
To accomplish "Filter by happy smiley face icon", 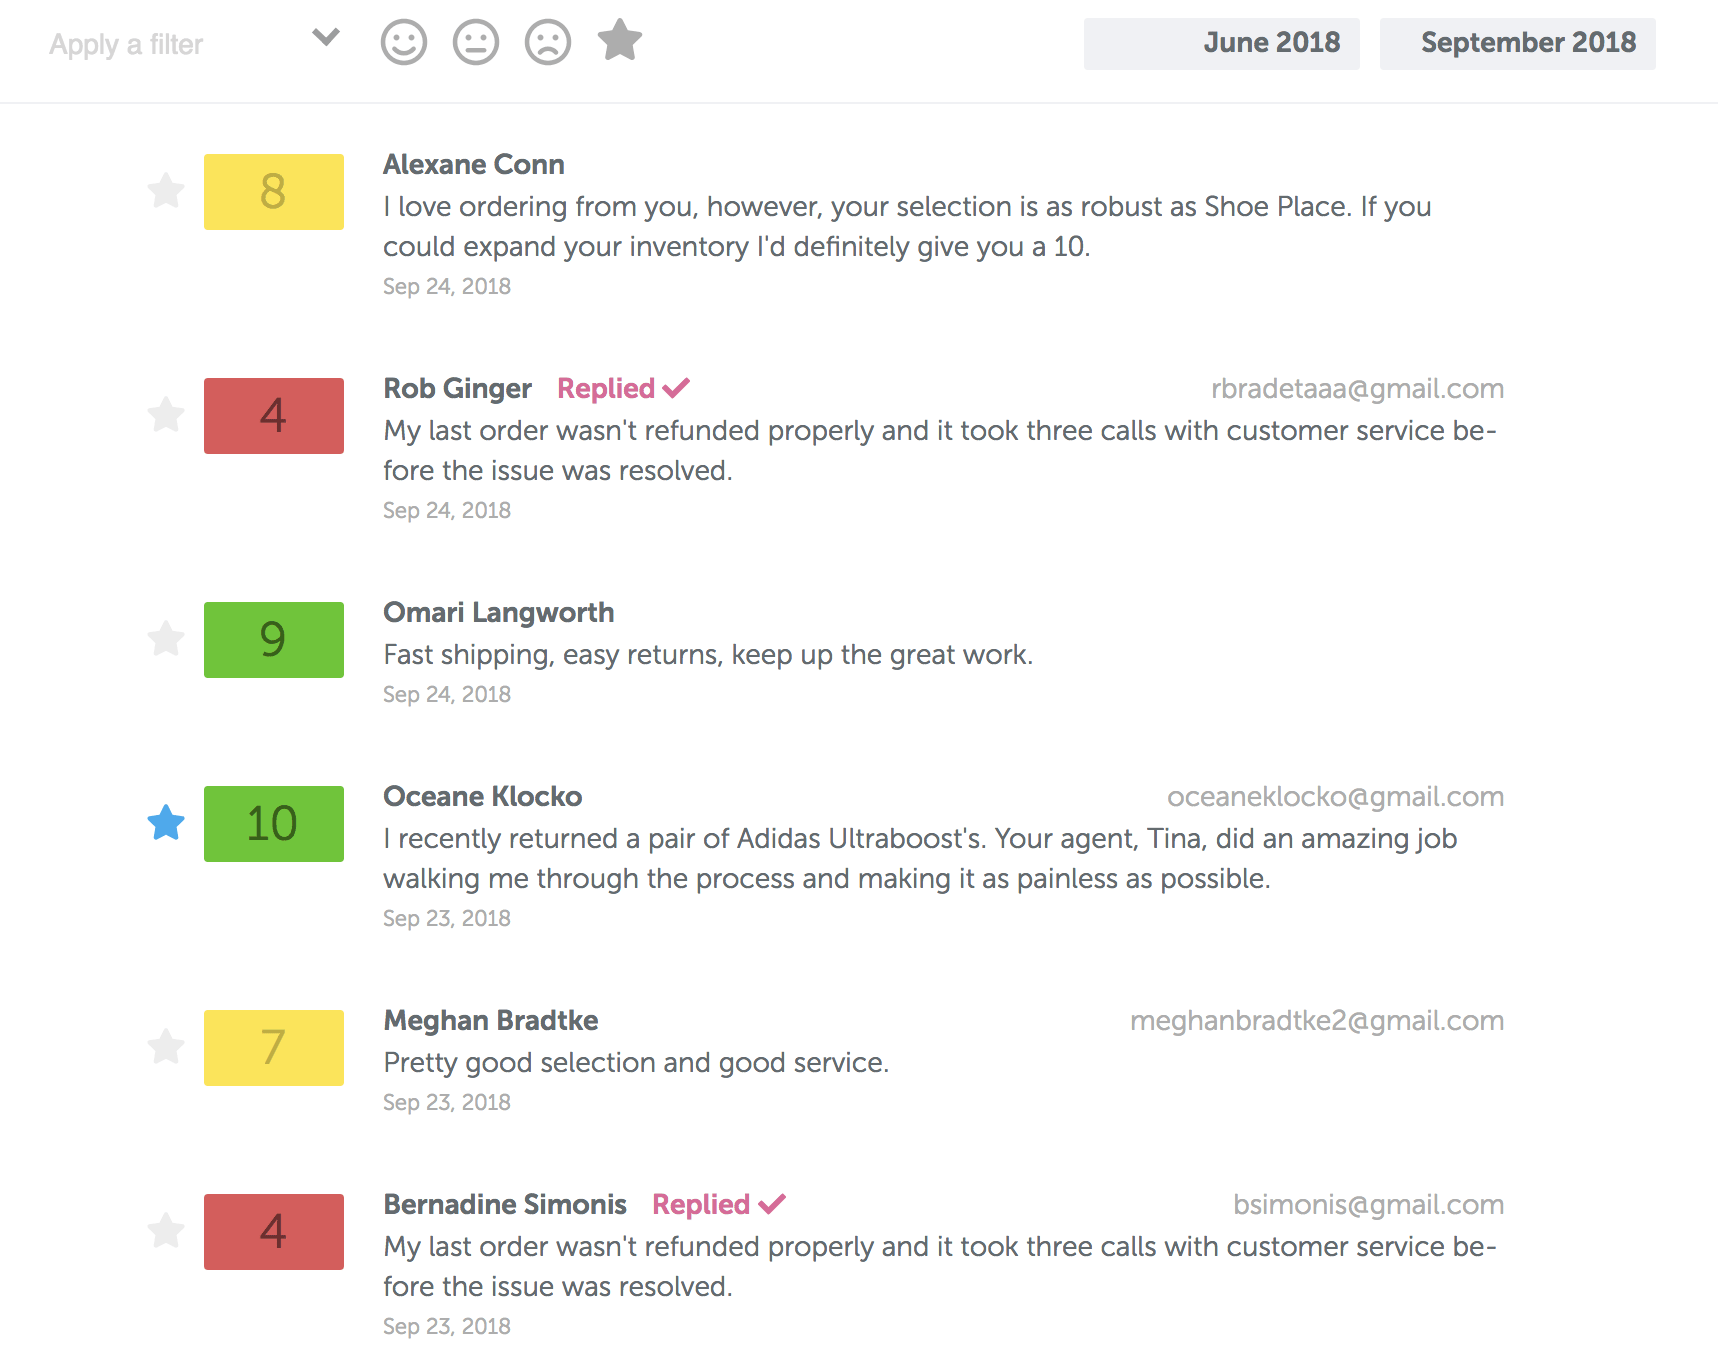I will pos(404,43).
